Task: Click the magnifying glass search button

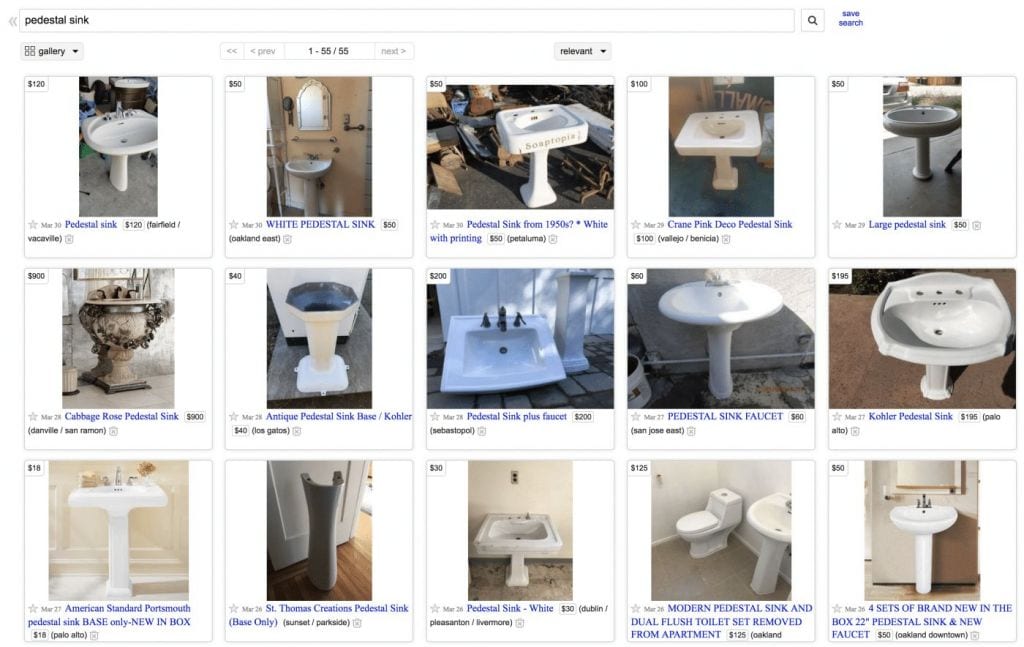Action: pyautogui.click(x=812, y=20)
